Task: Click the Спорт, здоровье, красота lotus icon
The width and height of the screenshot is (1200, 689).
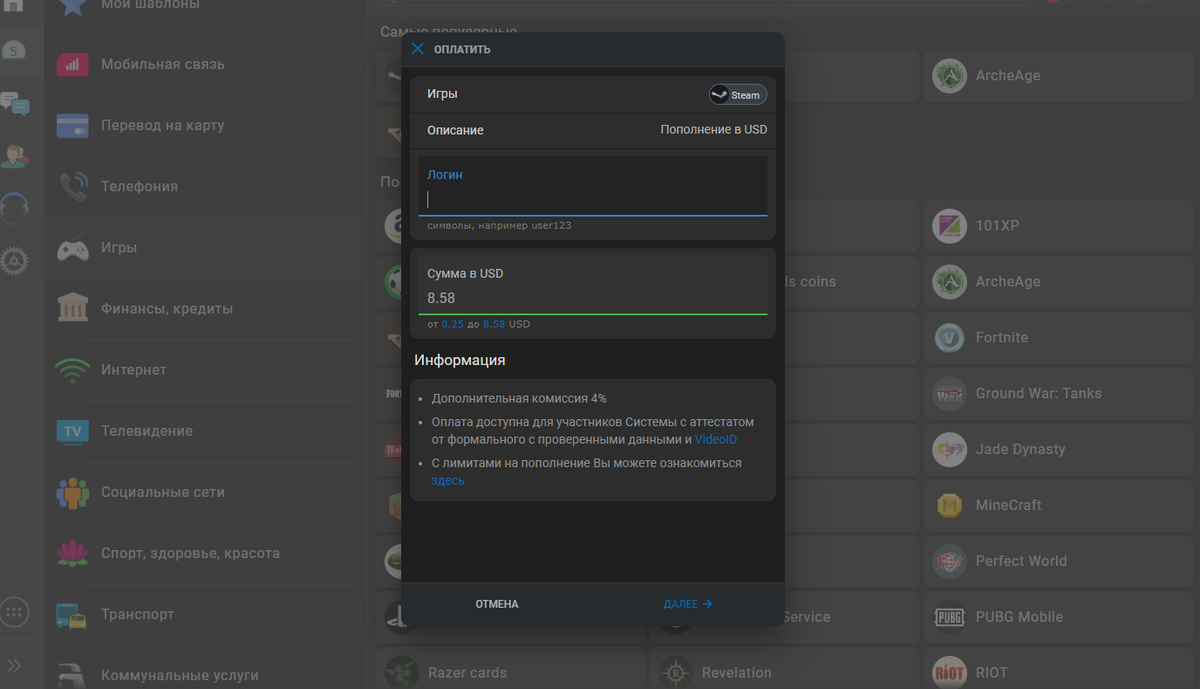Action: (x=73, y=553)
